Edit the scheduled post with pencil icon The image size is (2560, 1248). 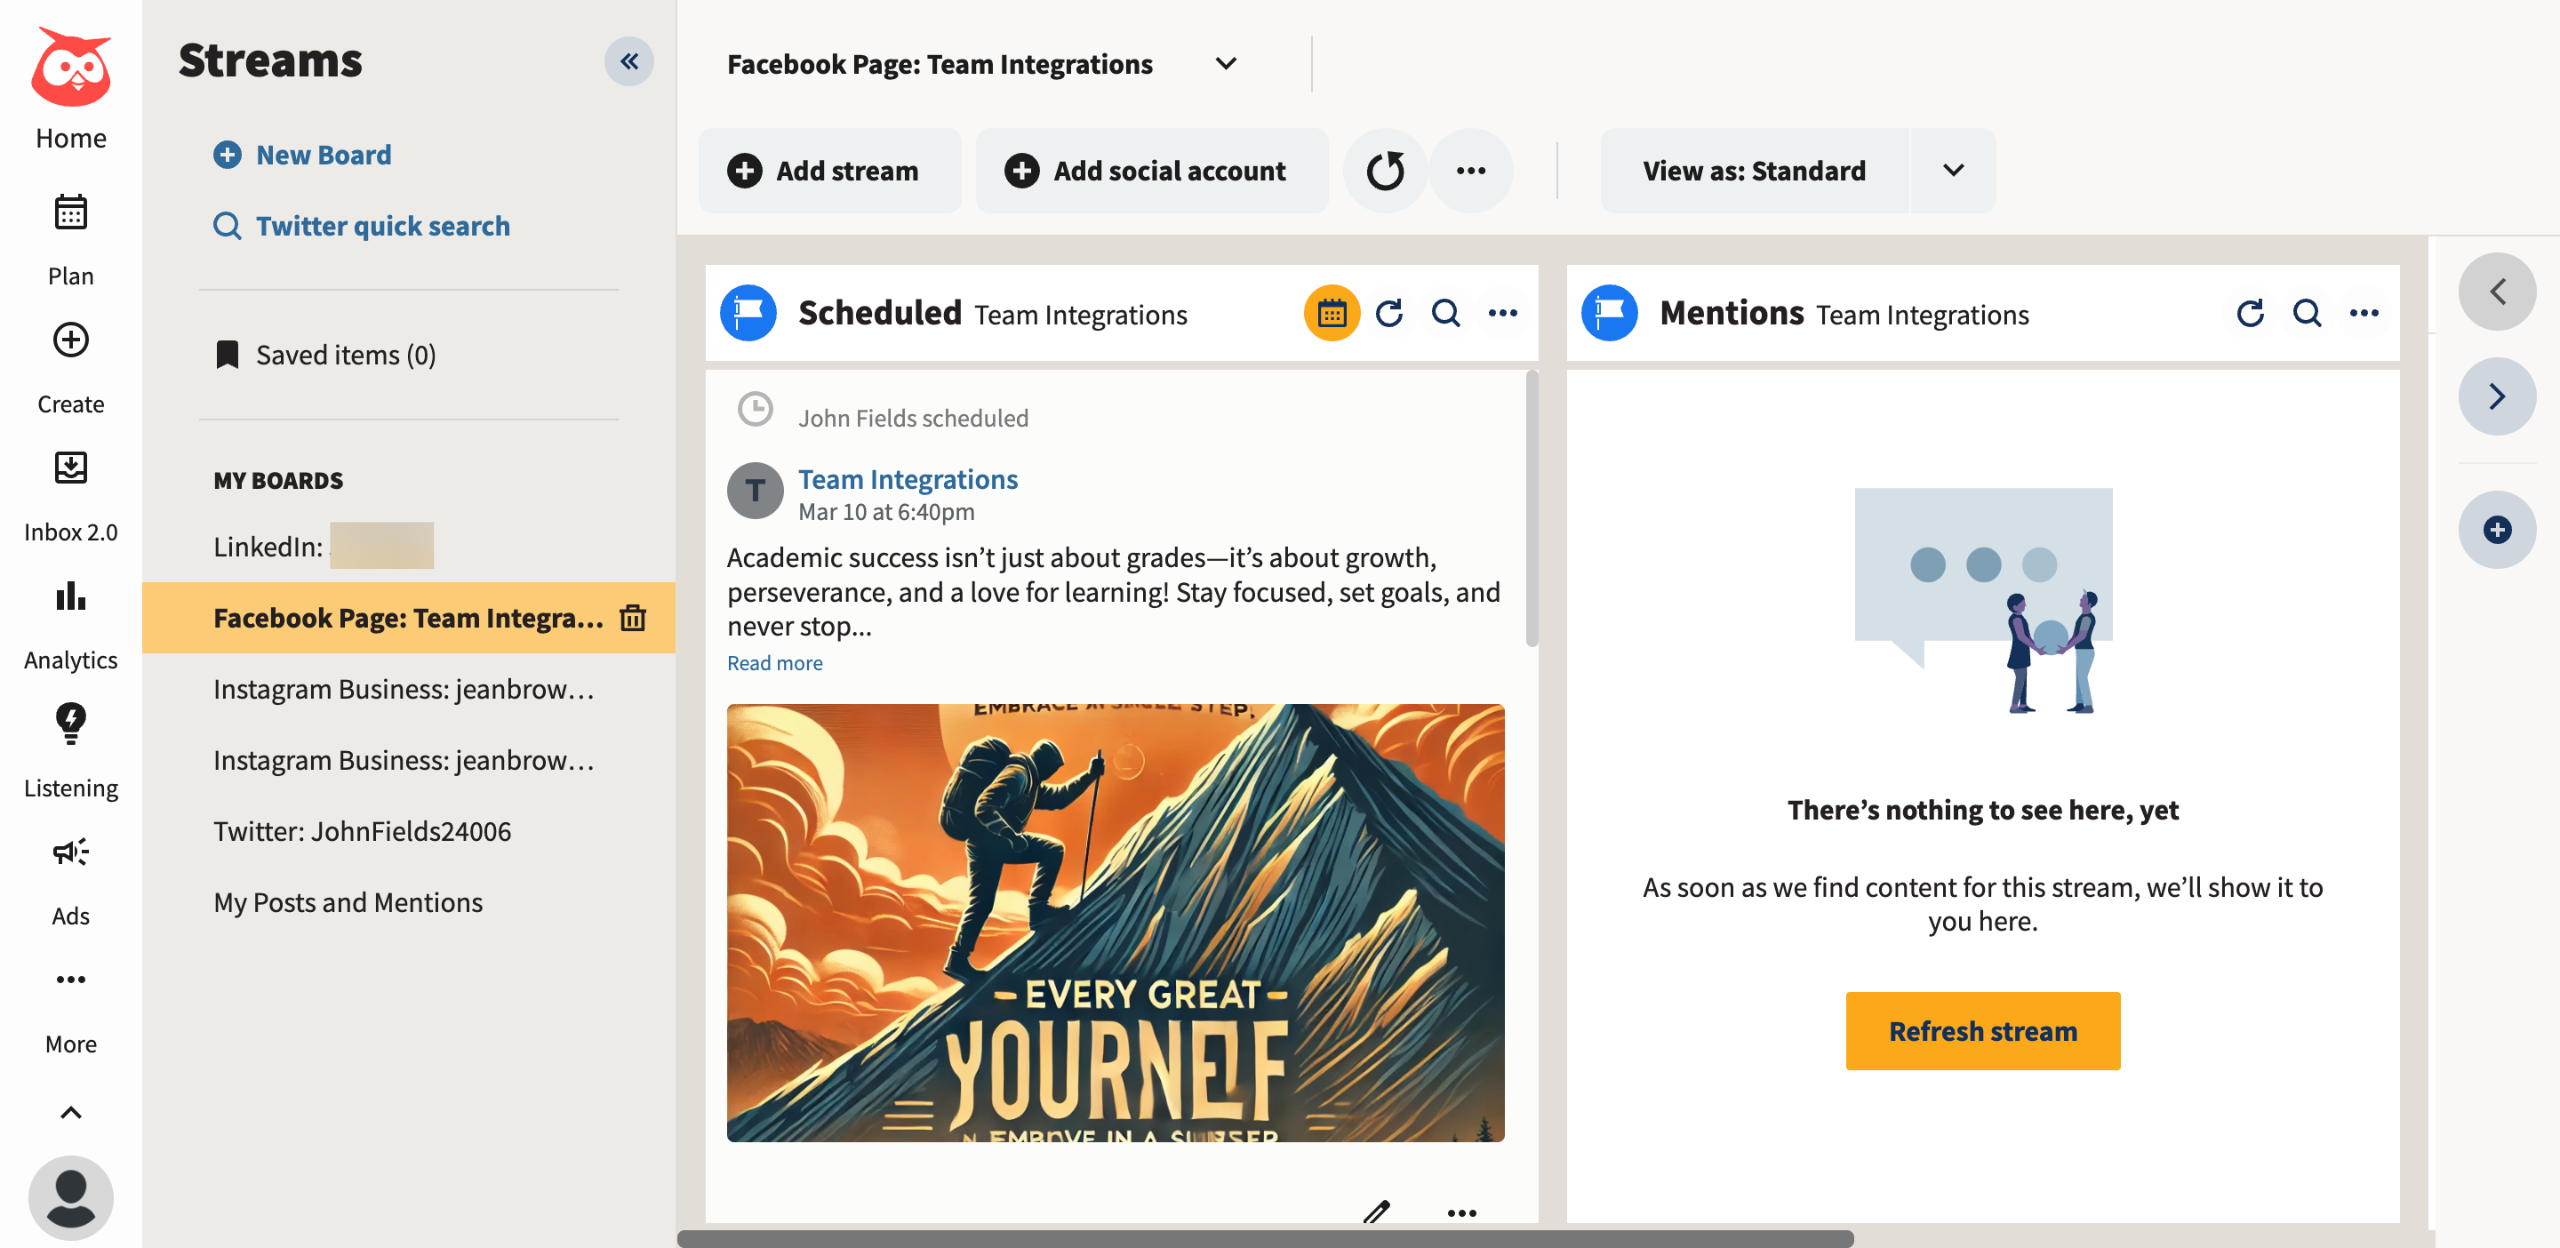[1377, 1212]
